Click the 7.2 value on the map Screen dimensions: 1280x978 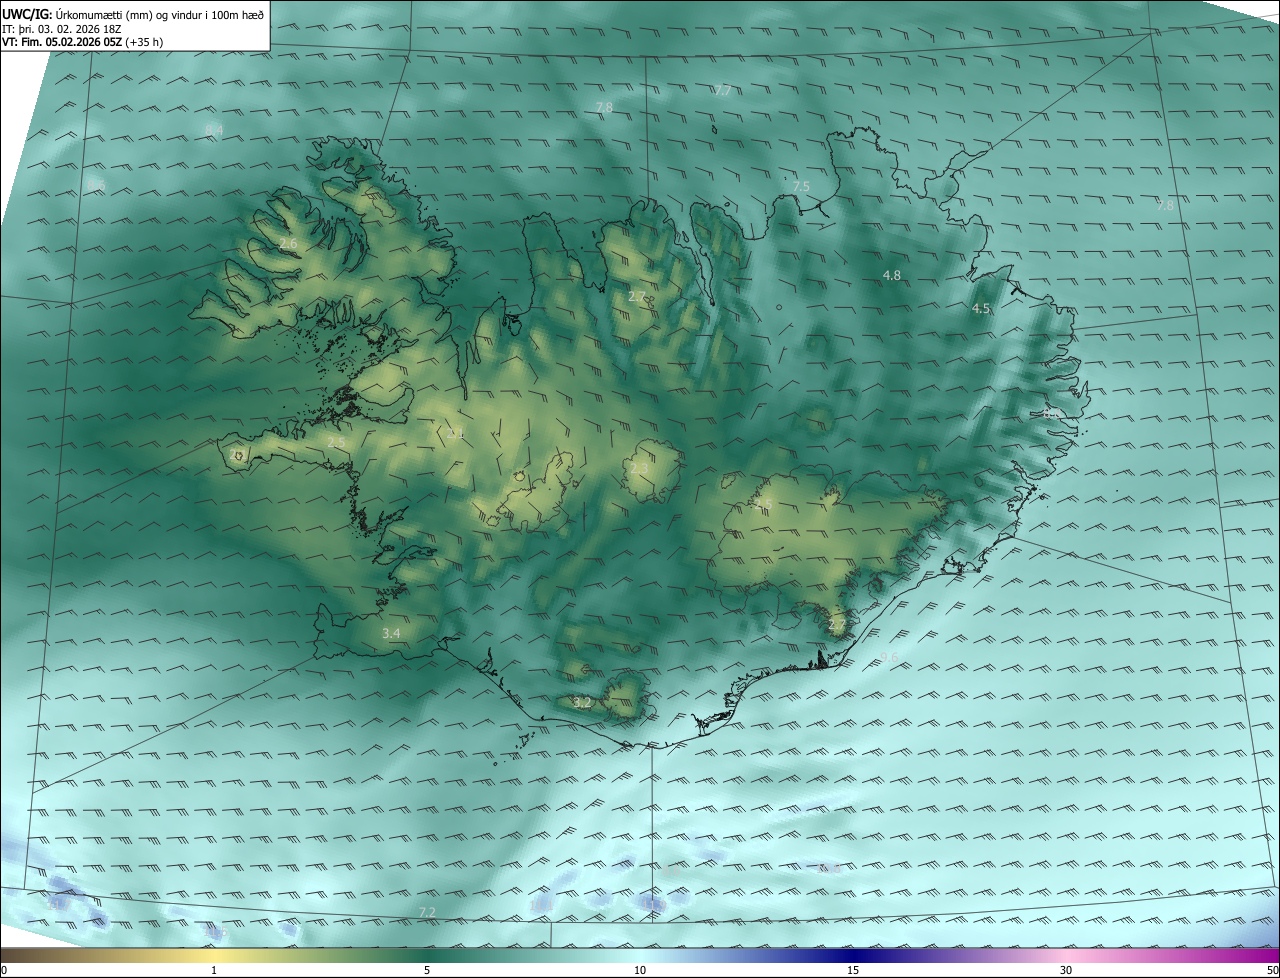pyautogui.click(x=427, y=912)
